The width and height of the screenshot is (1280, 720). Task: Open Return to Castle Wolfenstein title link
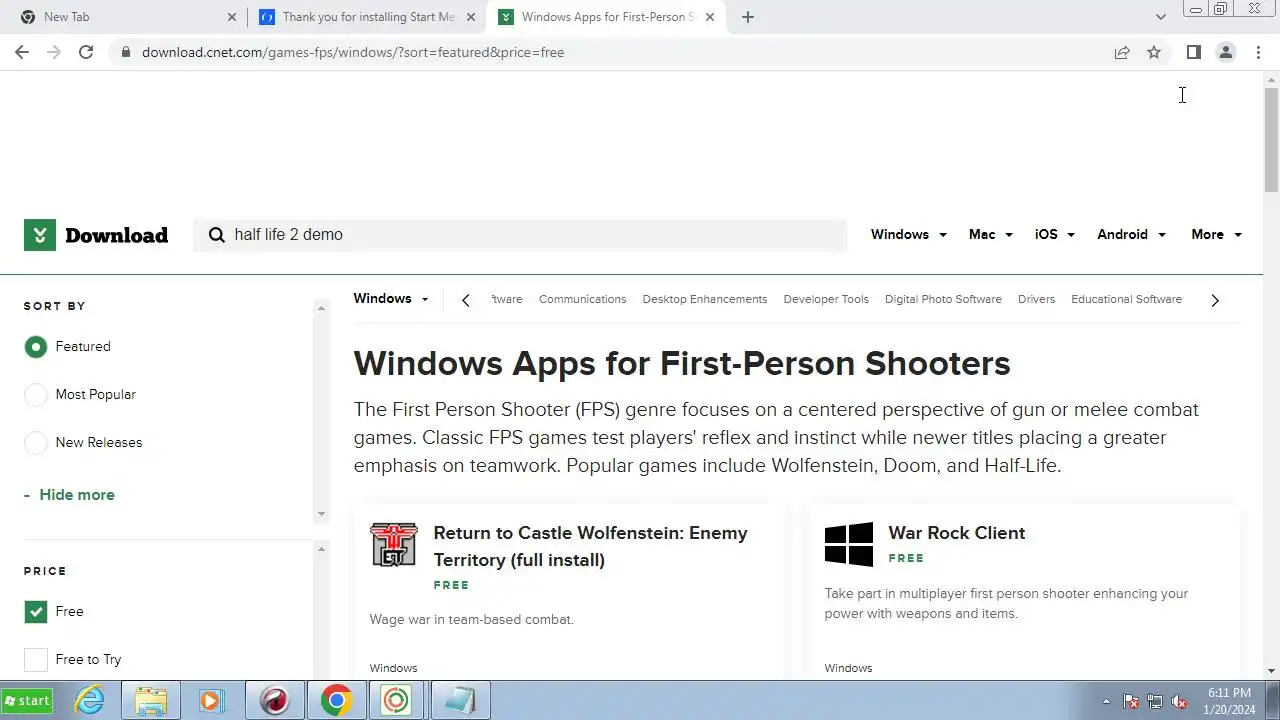pyautogui.click(x=590, y=546)
